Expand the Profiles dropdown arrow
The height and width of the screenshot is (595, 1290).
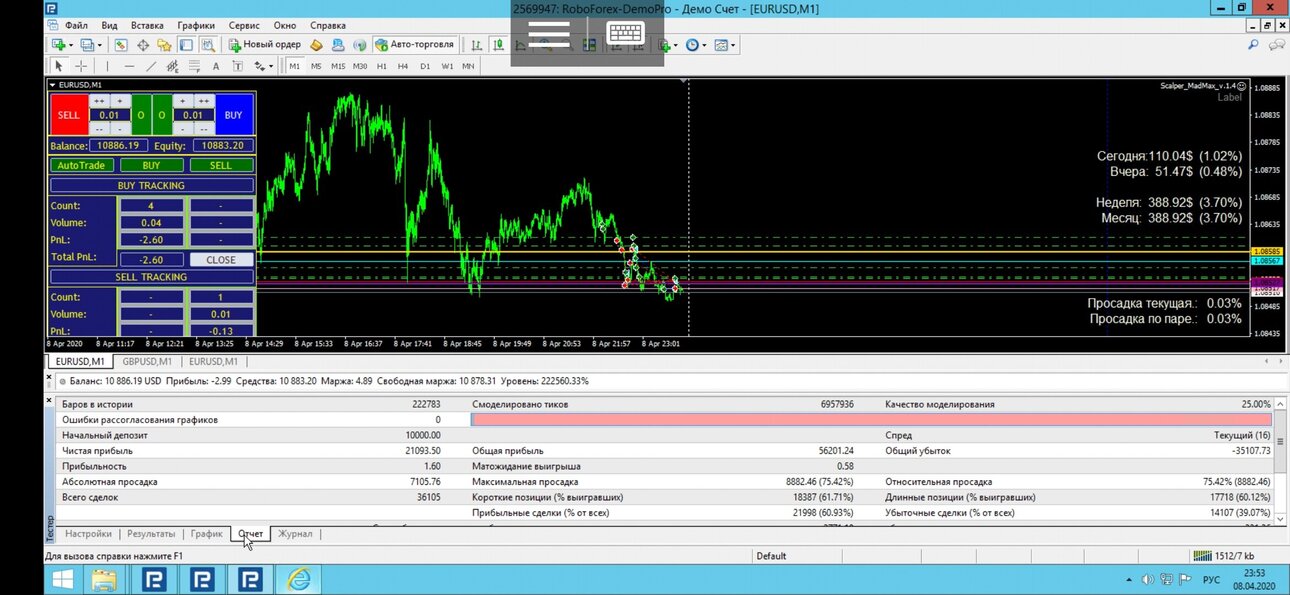point(100,45)
